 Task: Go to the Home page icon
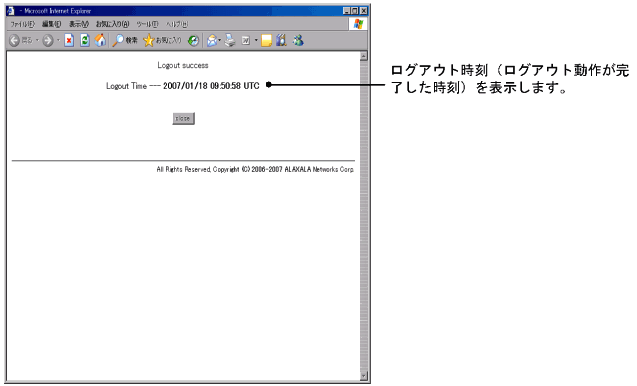100,40
